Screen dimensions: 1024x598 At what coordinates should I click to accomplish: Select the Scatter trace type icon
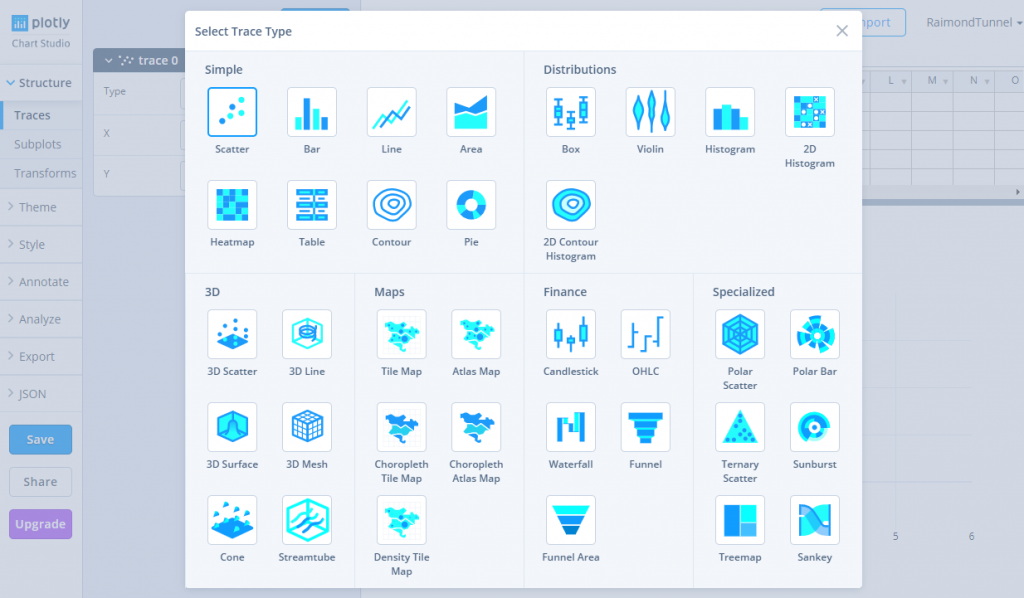(232, 112)
